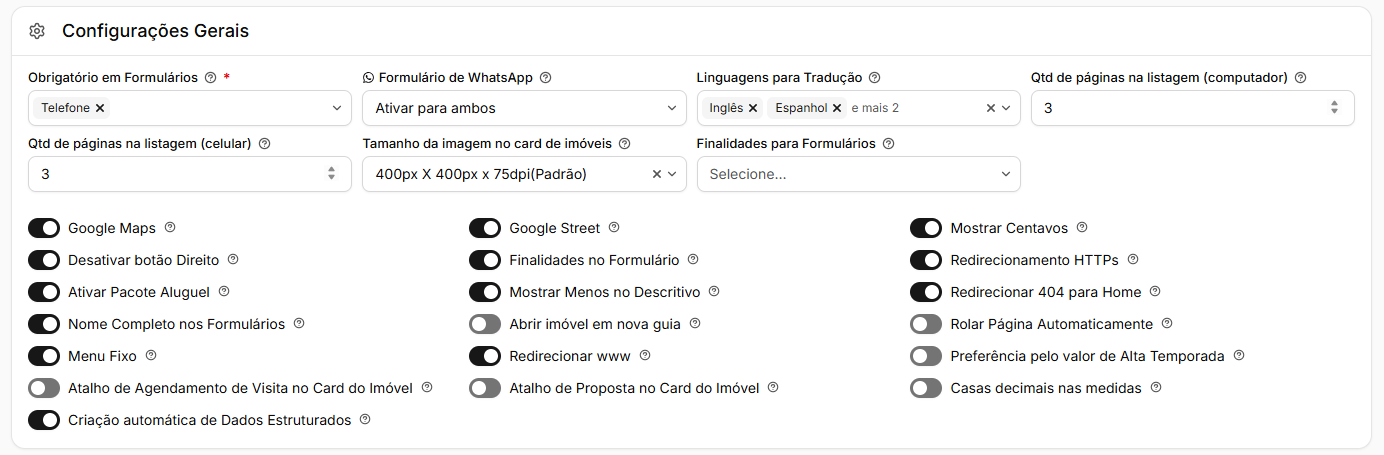Click help icon beside Redirecionar www
This screenshot has height=455, width=1384.
click(x=645, y=356)
